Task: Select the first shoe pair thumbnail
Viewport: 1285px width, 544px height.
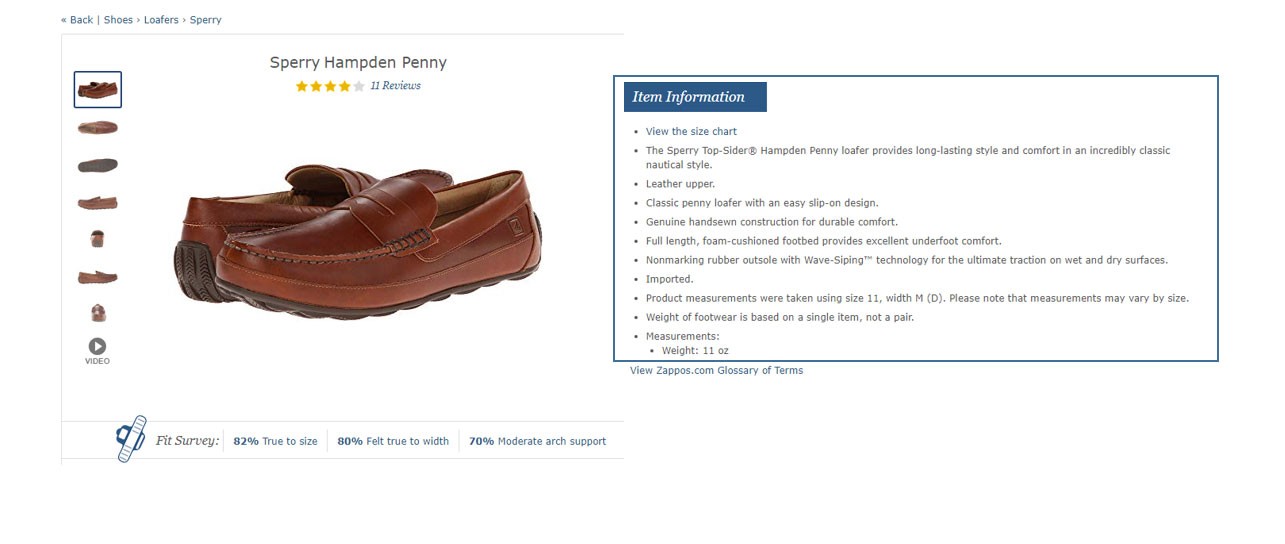Action: click(98, 90)
